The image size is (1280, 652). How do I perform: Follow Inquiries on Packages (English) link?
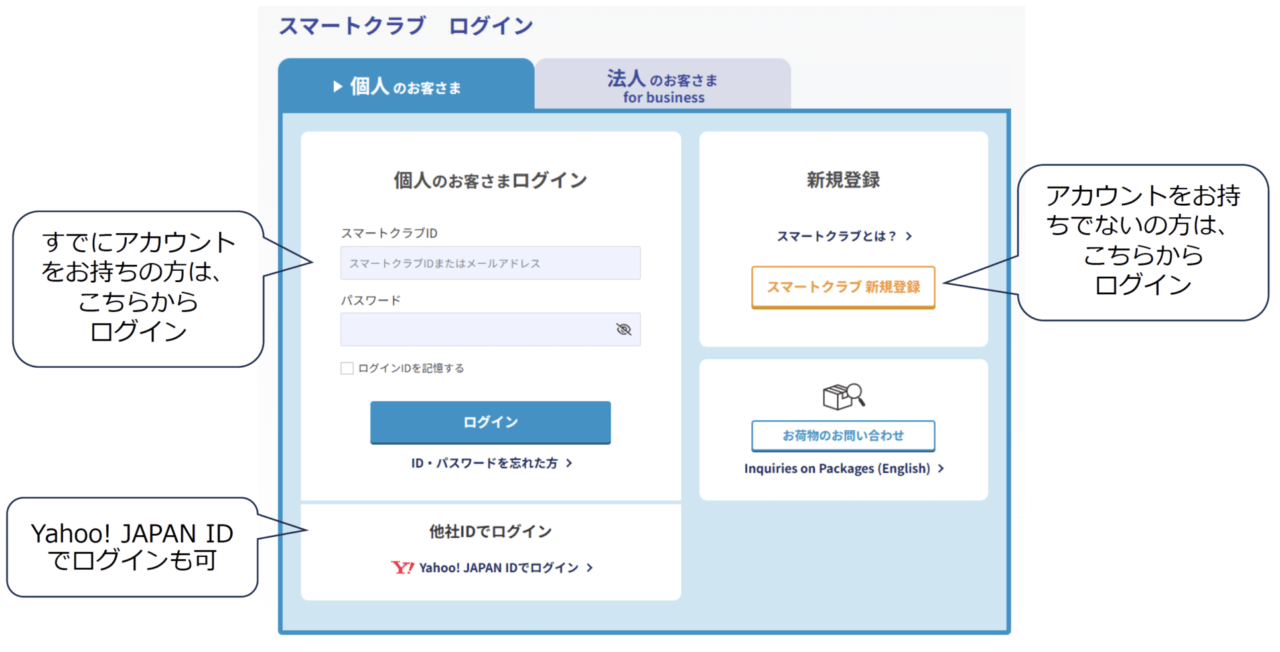tap(837, 469)
